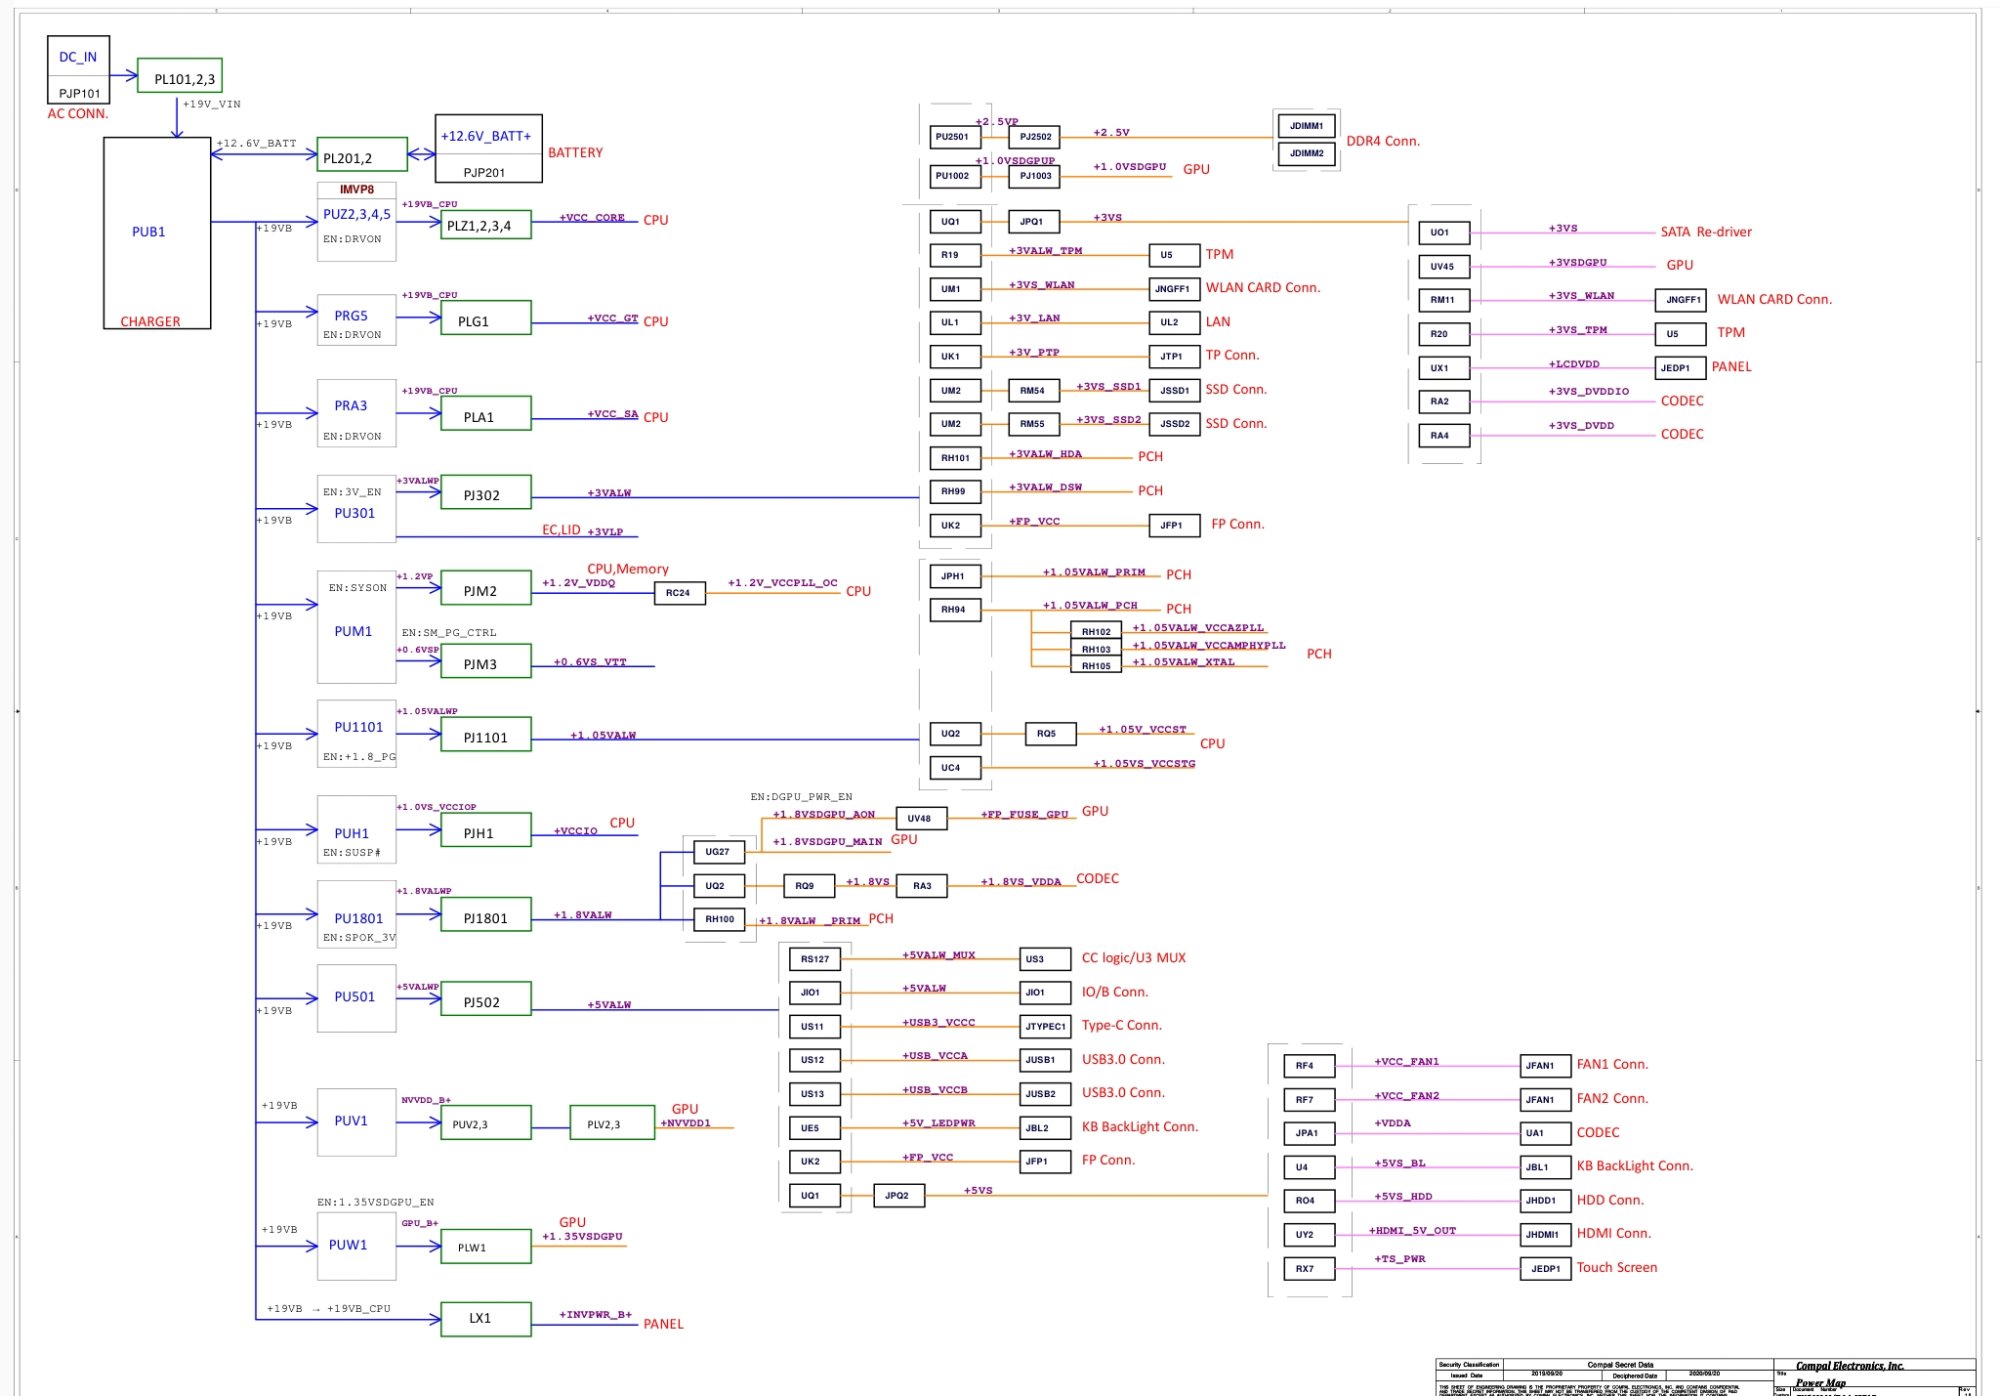Select the PJ502 block

(486, 999)
